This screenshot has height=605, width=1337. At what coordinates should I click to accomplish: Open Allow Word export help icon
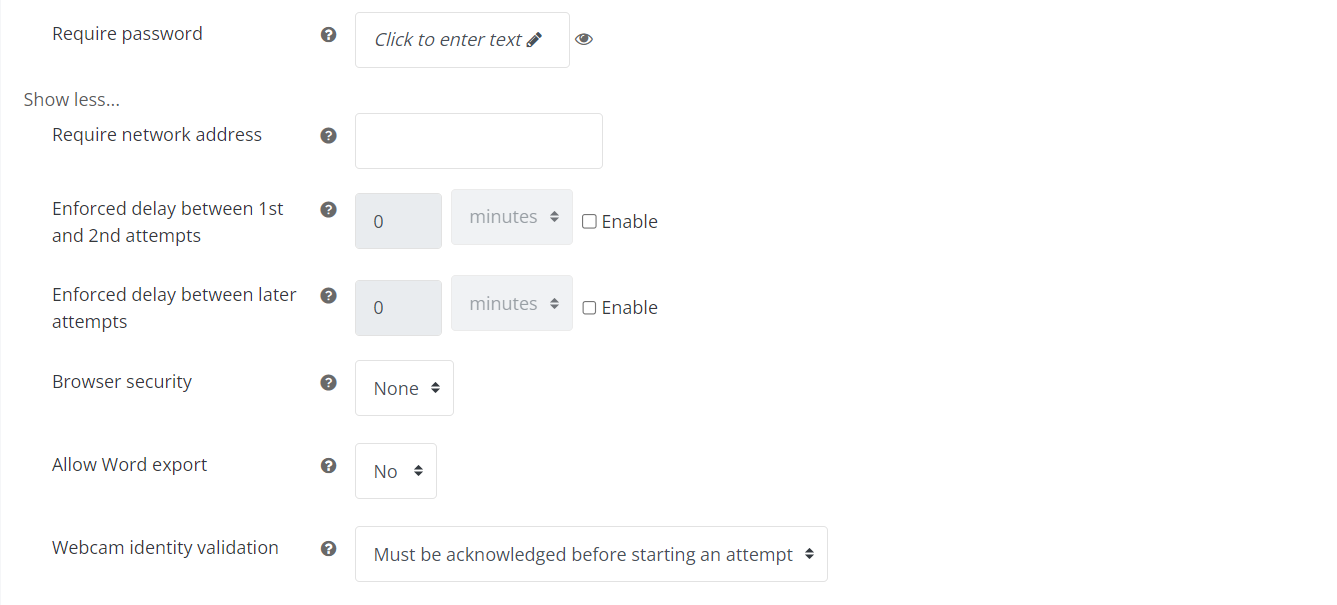click(x=328, y=466)
